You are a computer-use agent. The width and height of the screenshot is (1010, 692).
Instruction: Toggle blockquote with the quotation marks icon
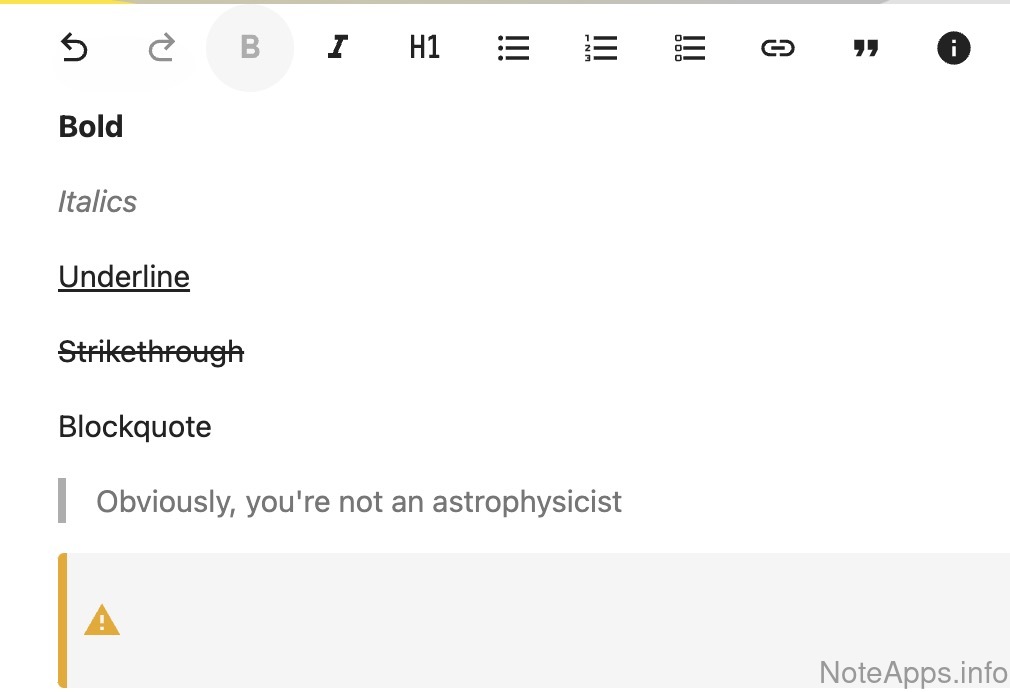[x=866, y=48]
